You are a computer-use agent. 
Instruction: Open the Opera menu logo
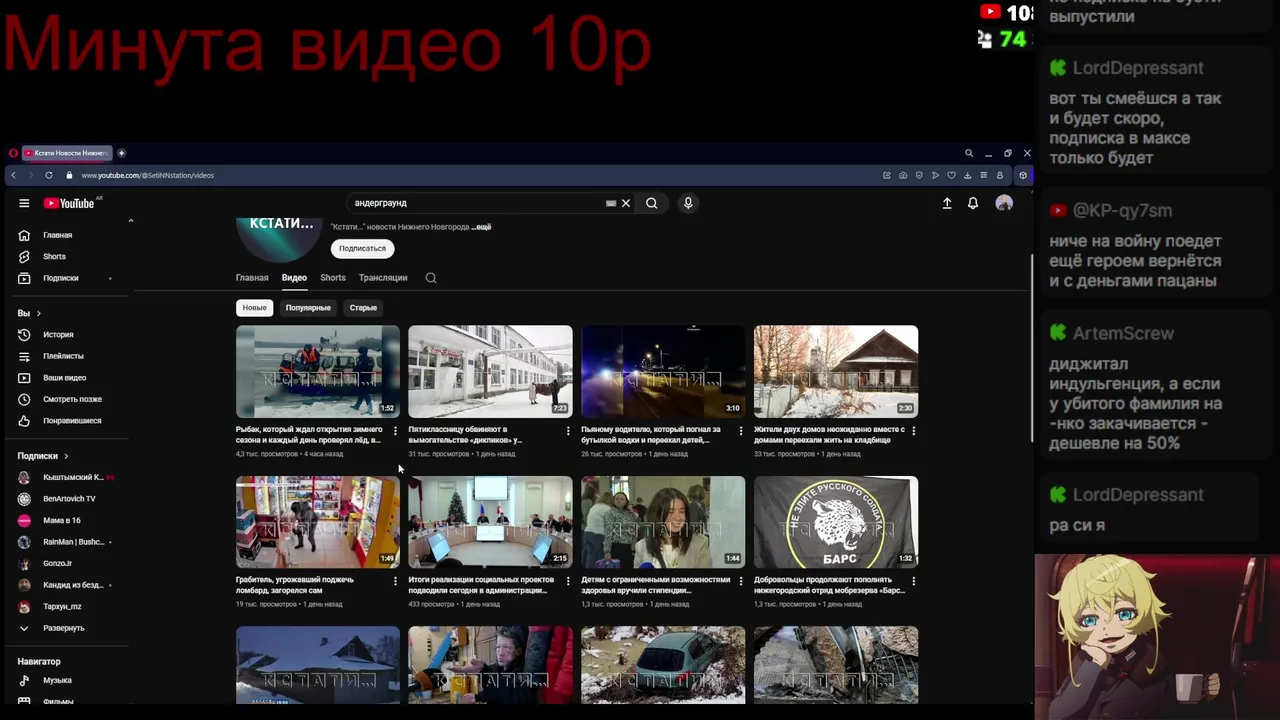coord(13,153)
